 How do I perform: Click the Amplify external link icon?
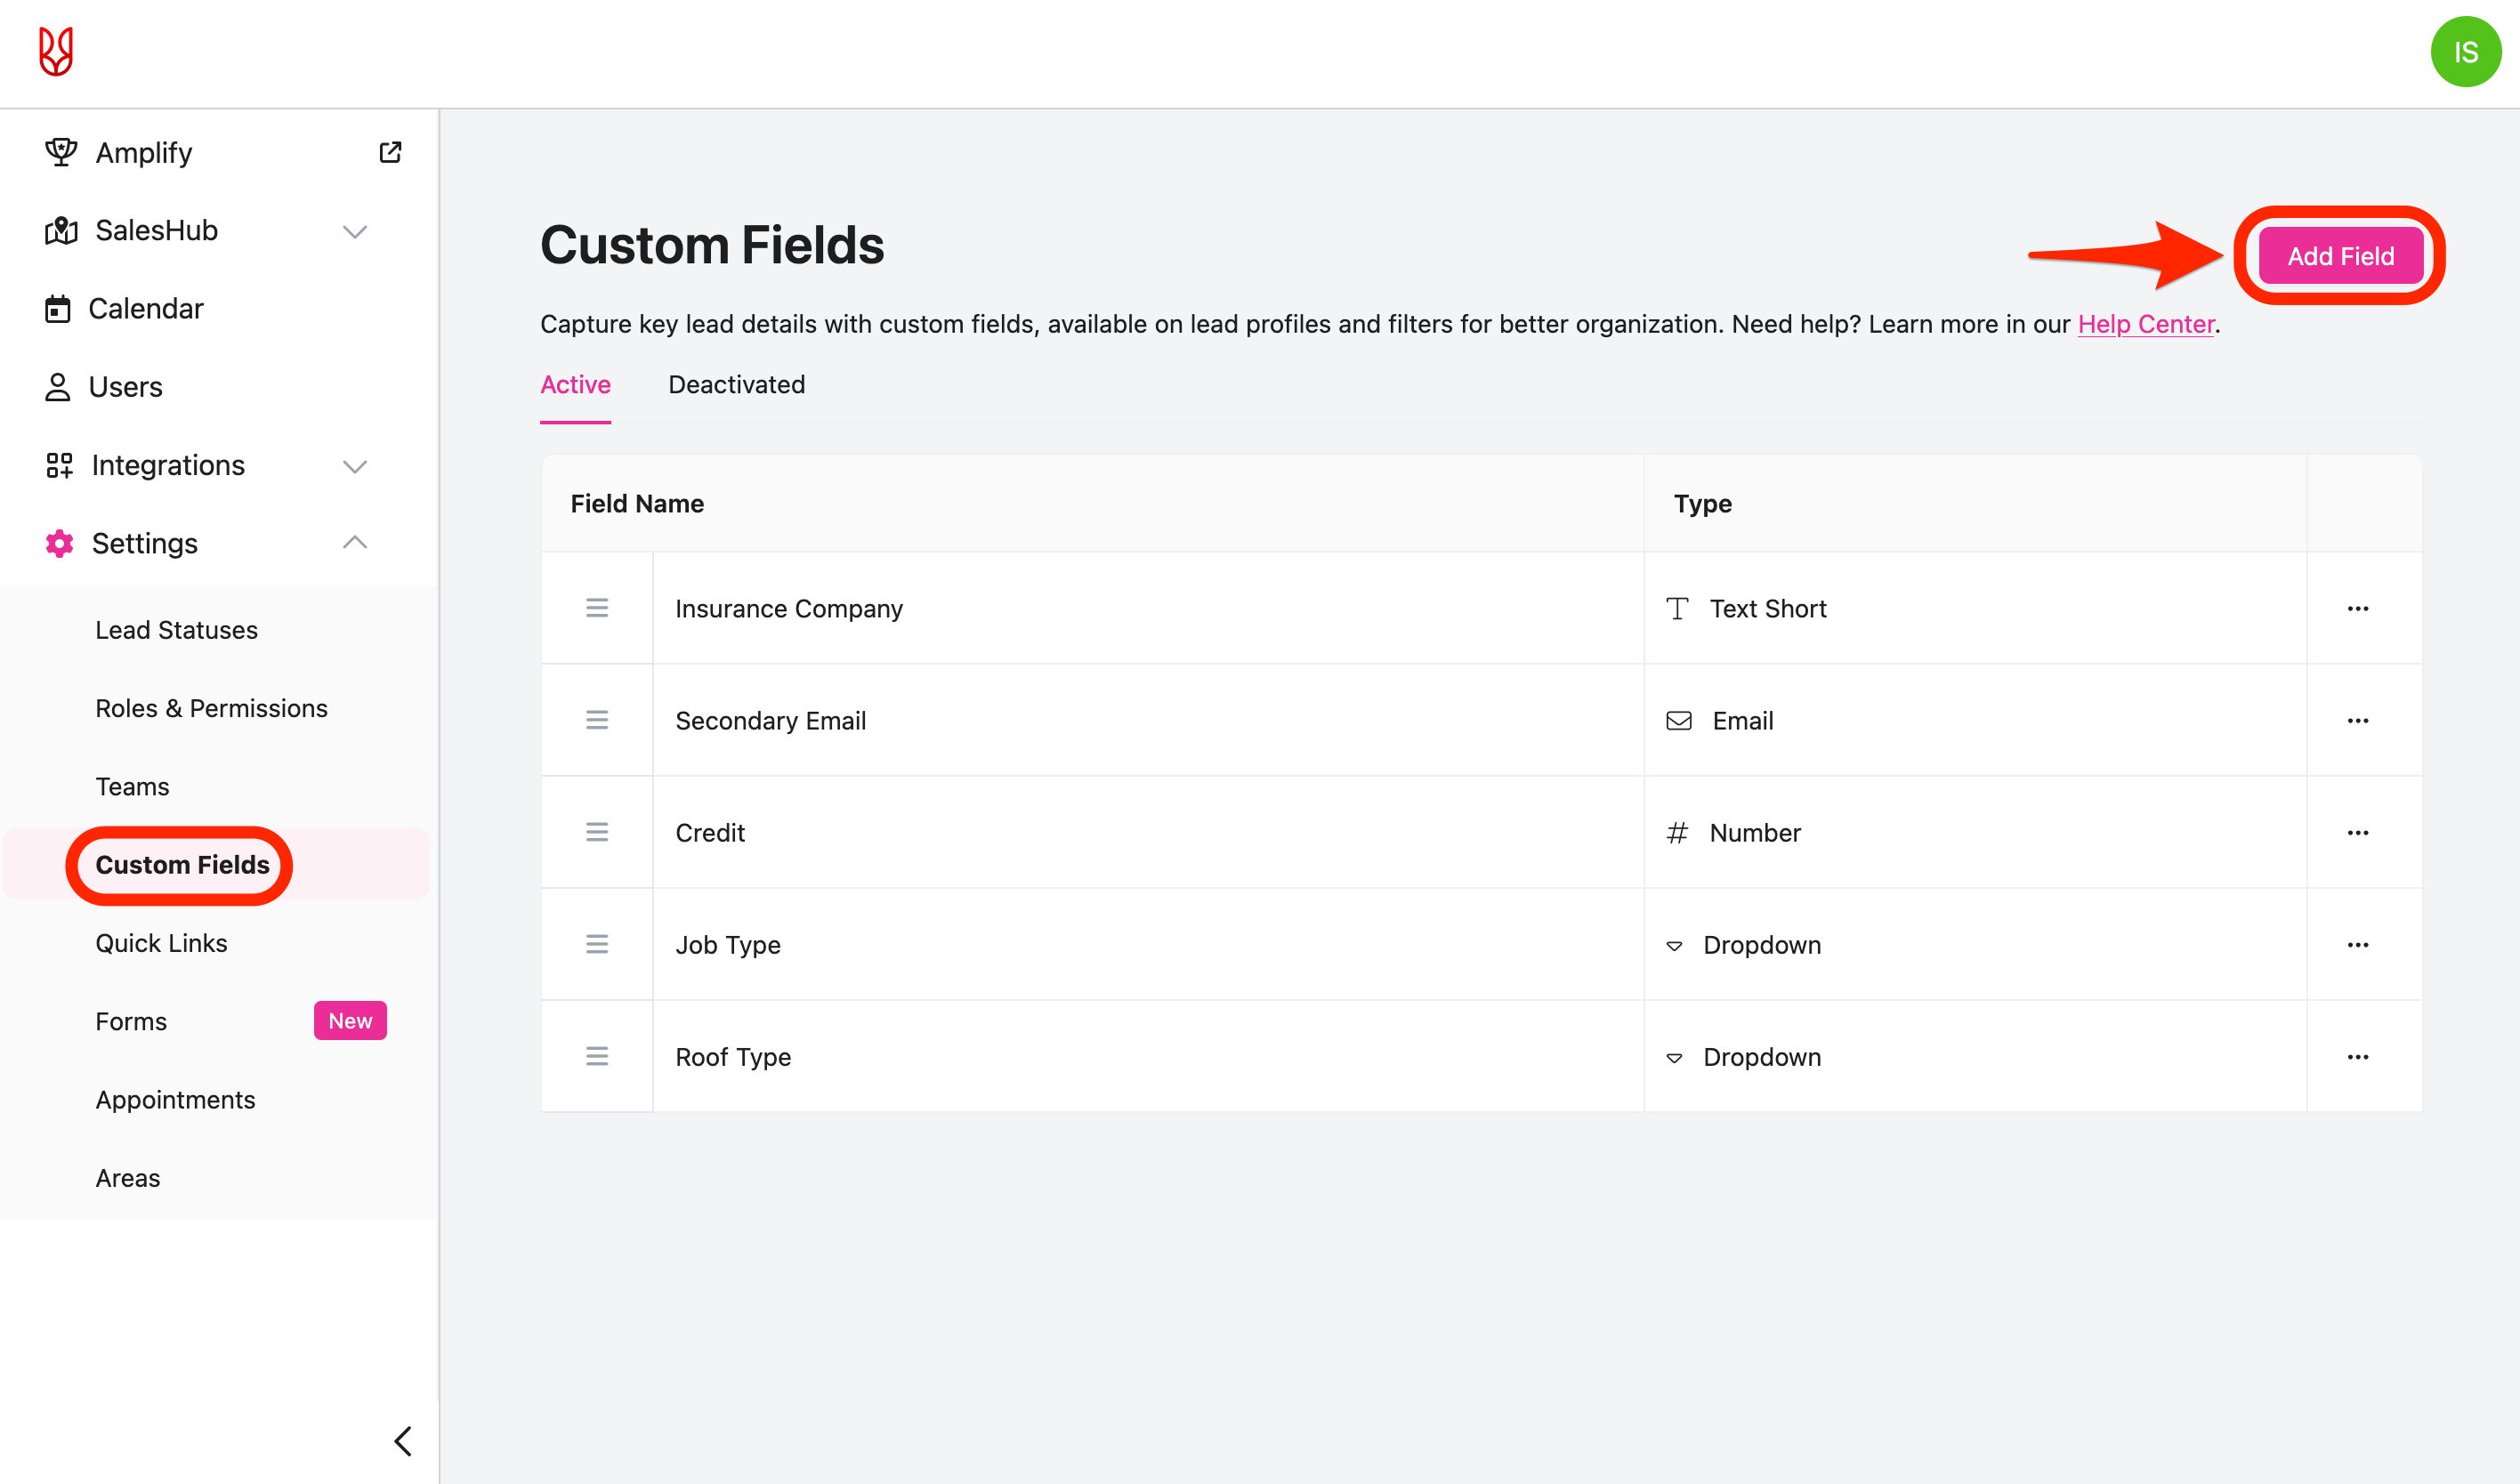point(390,152)
